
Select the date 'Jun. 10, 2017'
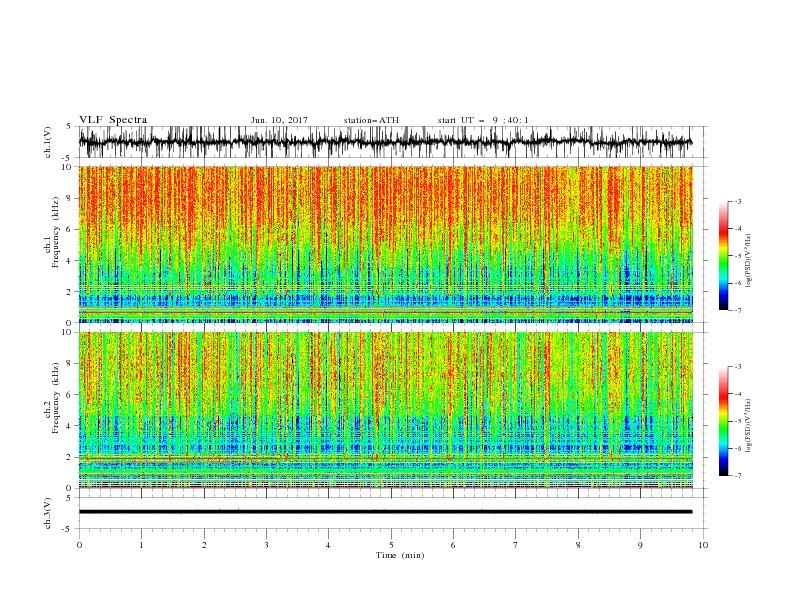click(279, 120)
